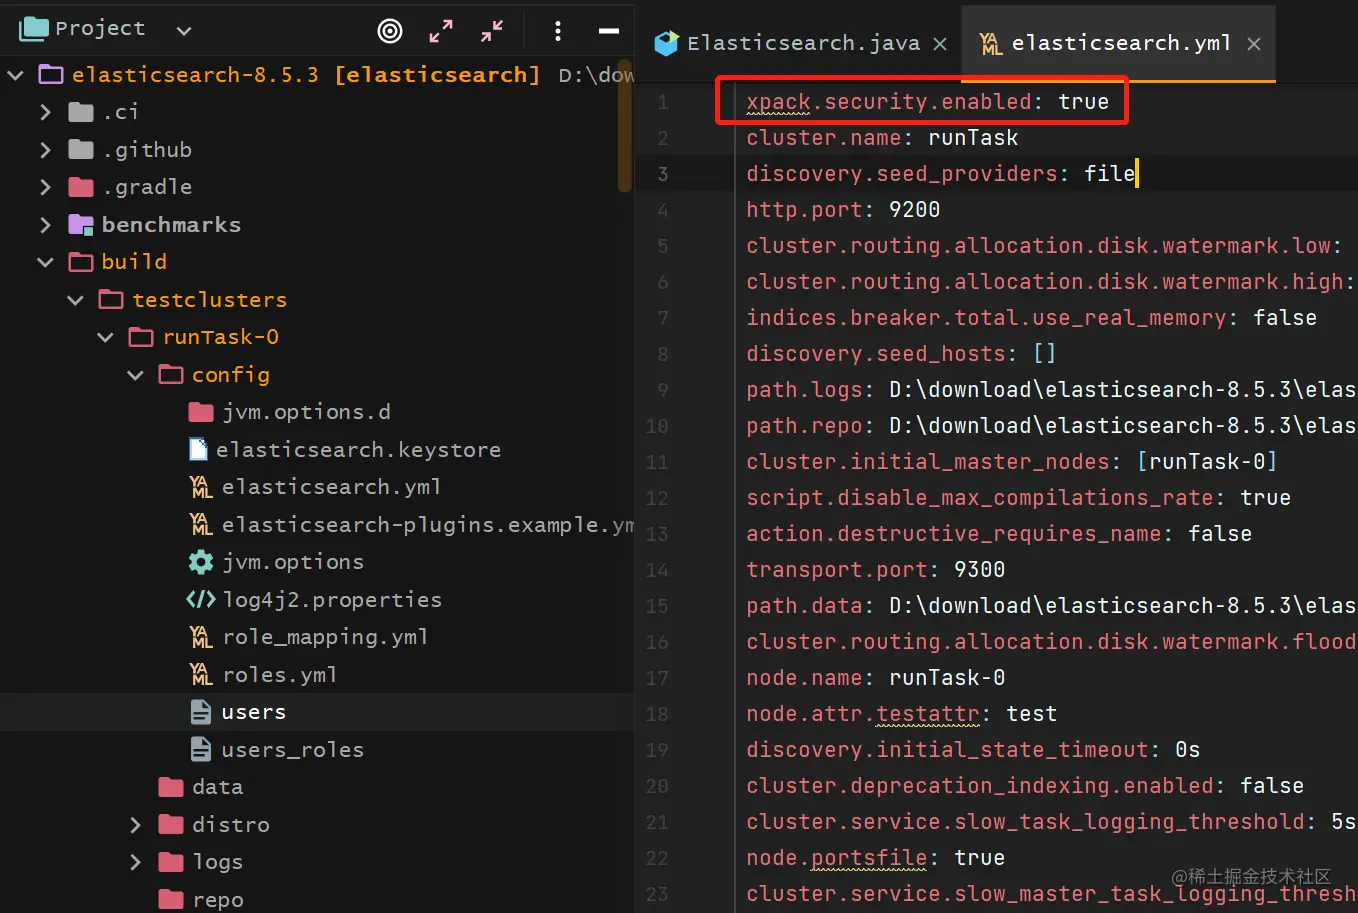Open the Project panel options three-dot menu
Screen dimensions: 1358x913
[x=558, y=31]
